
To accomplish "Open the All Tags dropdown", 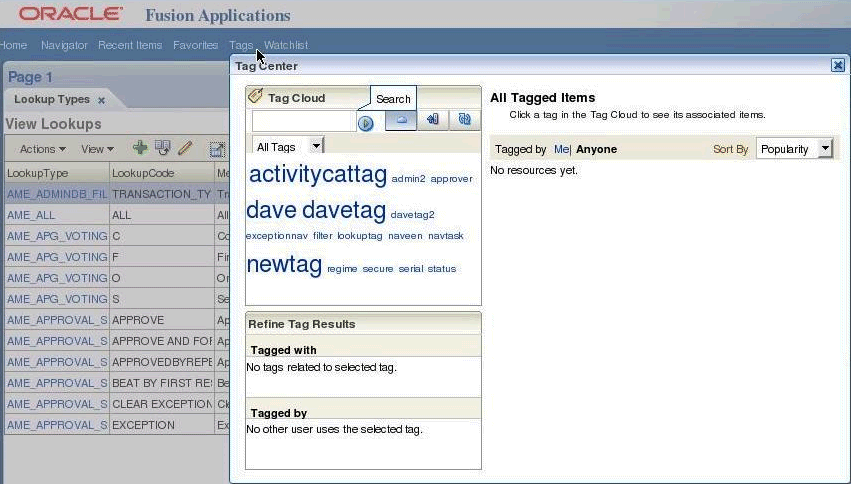I will click(x=316, y=146).
